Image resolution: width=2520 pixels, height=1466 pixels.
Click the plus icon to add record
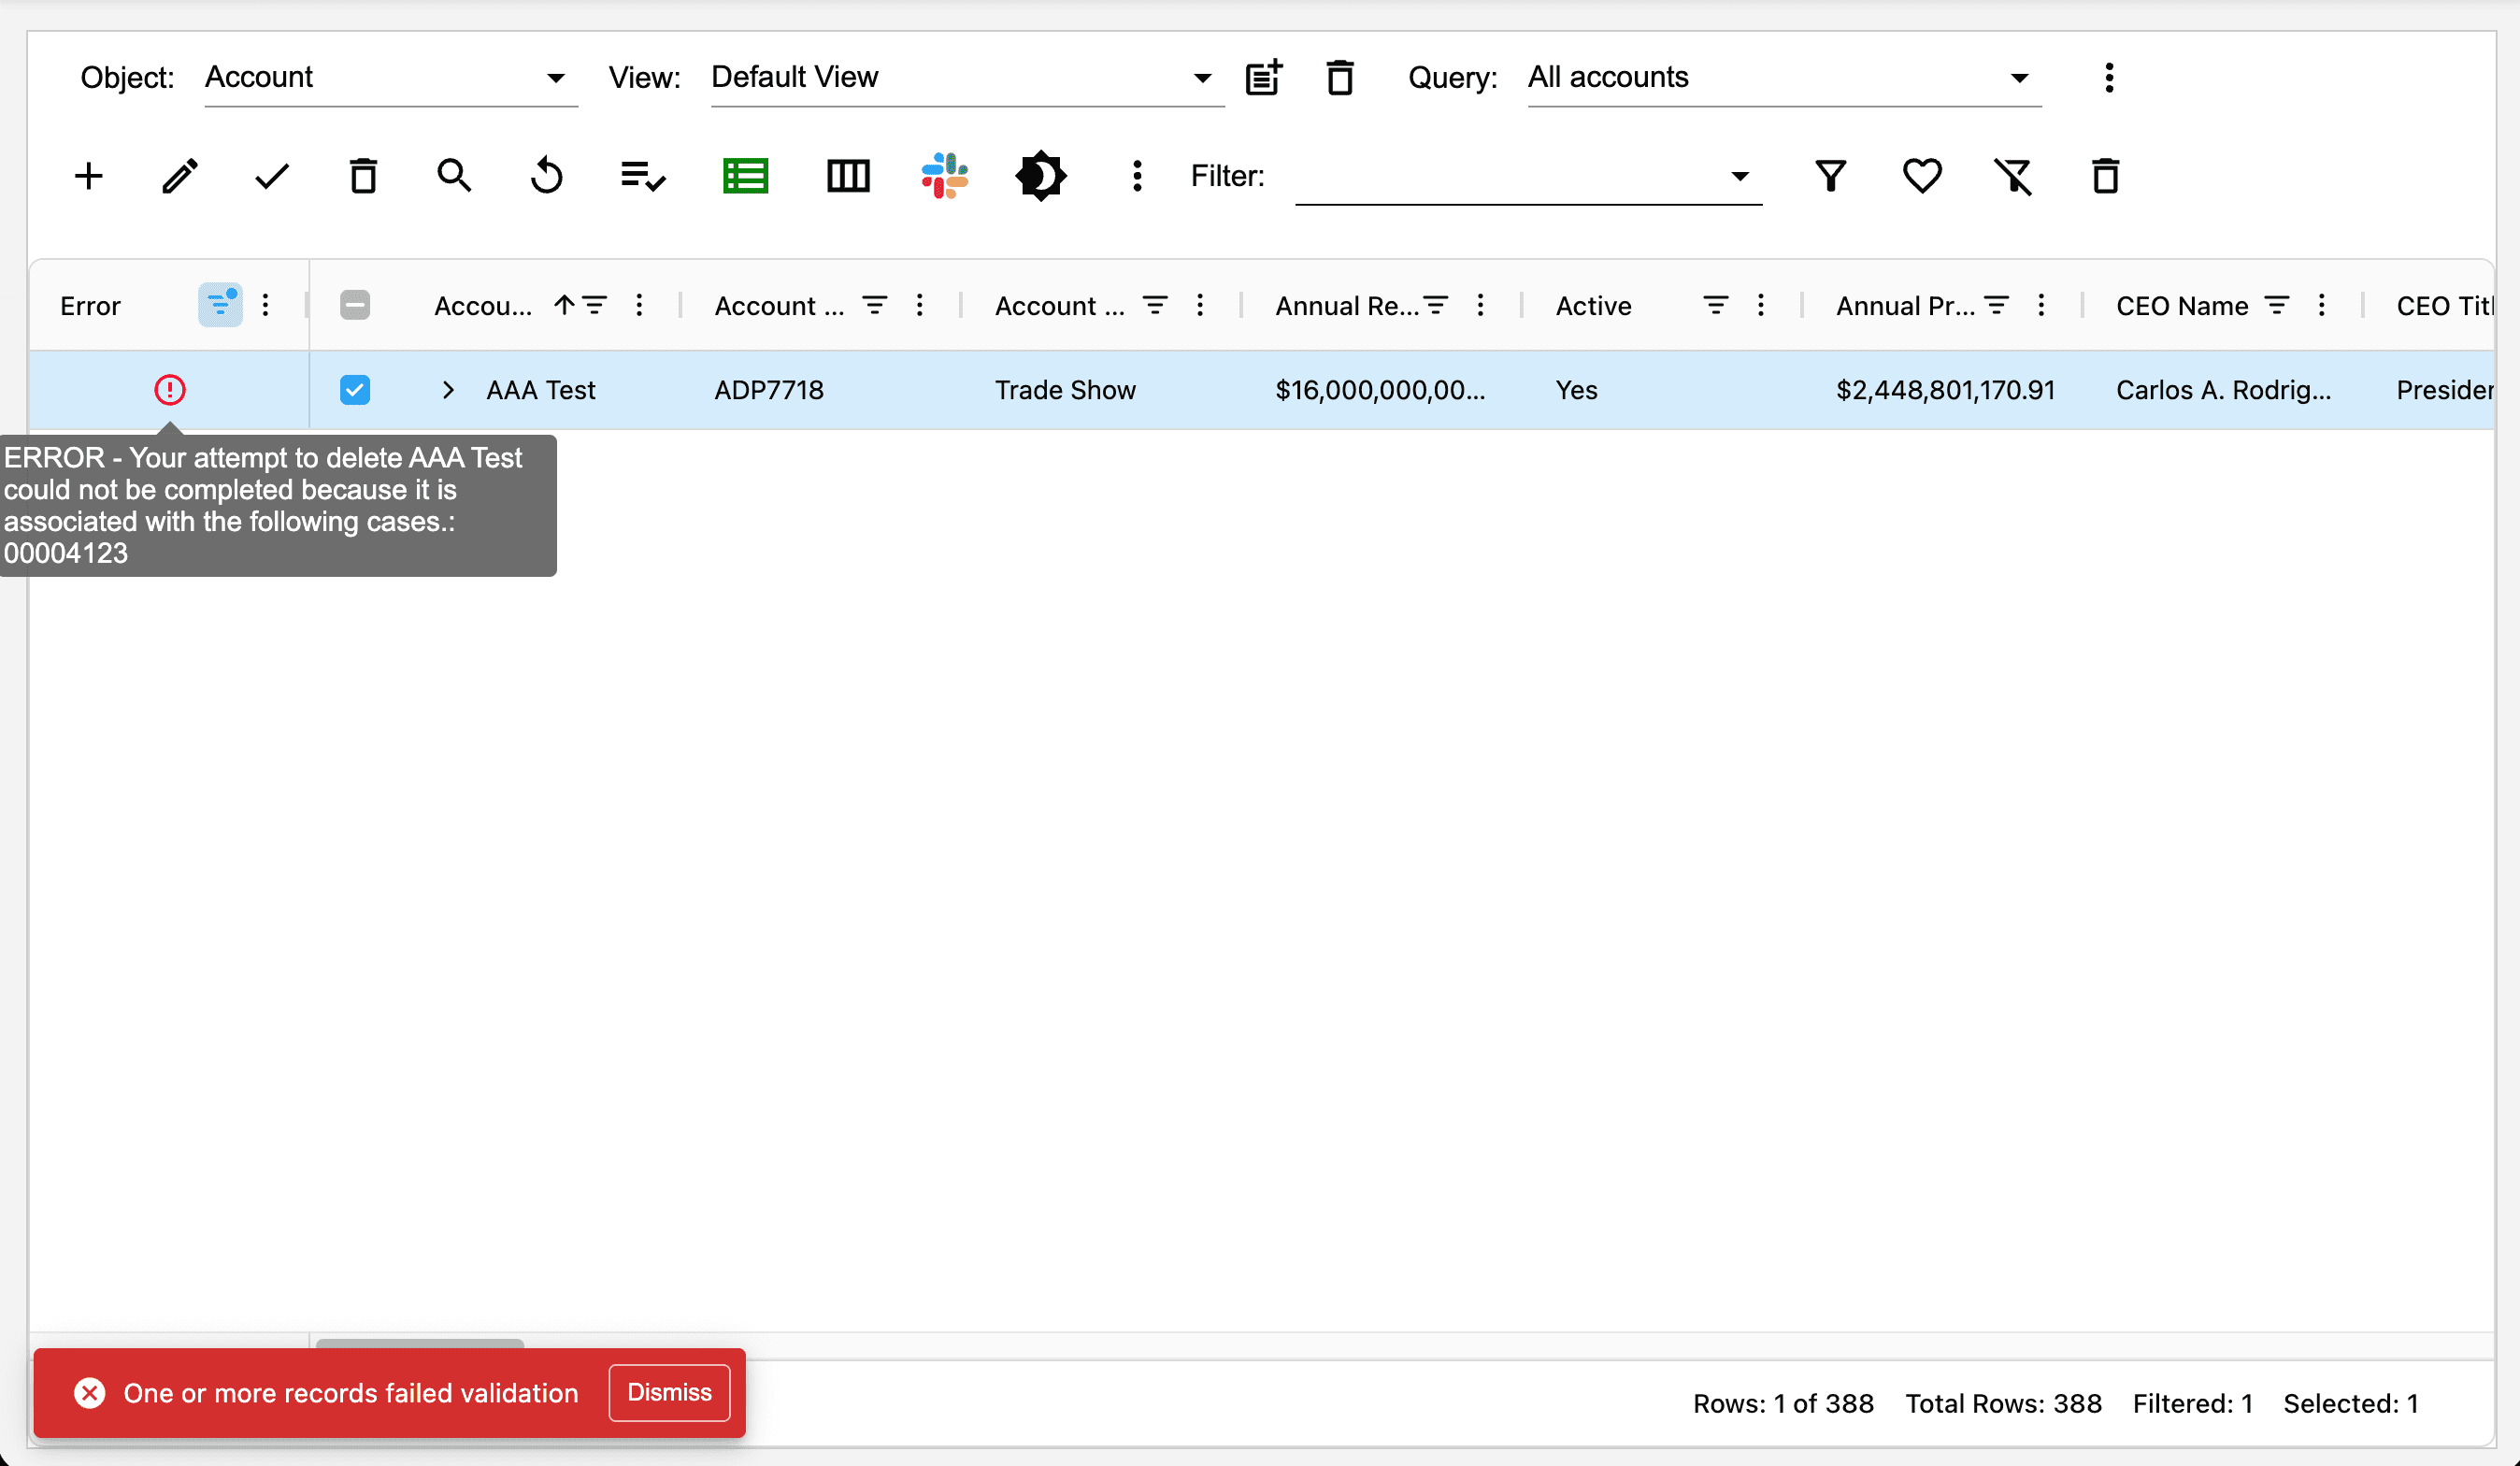click(89, 176)
